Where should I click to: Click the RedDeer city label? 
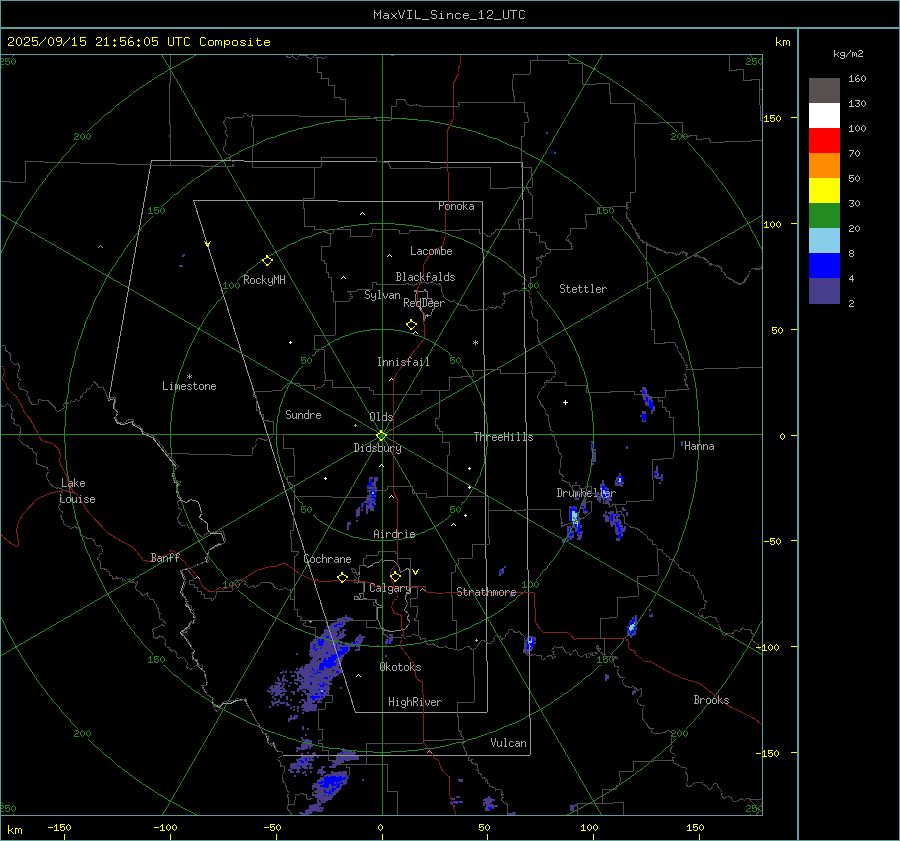[424, 303]
